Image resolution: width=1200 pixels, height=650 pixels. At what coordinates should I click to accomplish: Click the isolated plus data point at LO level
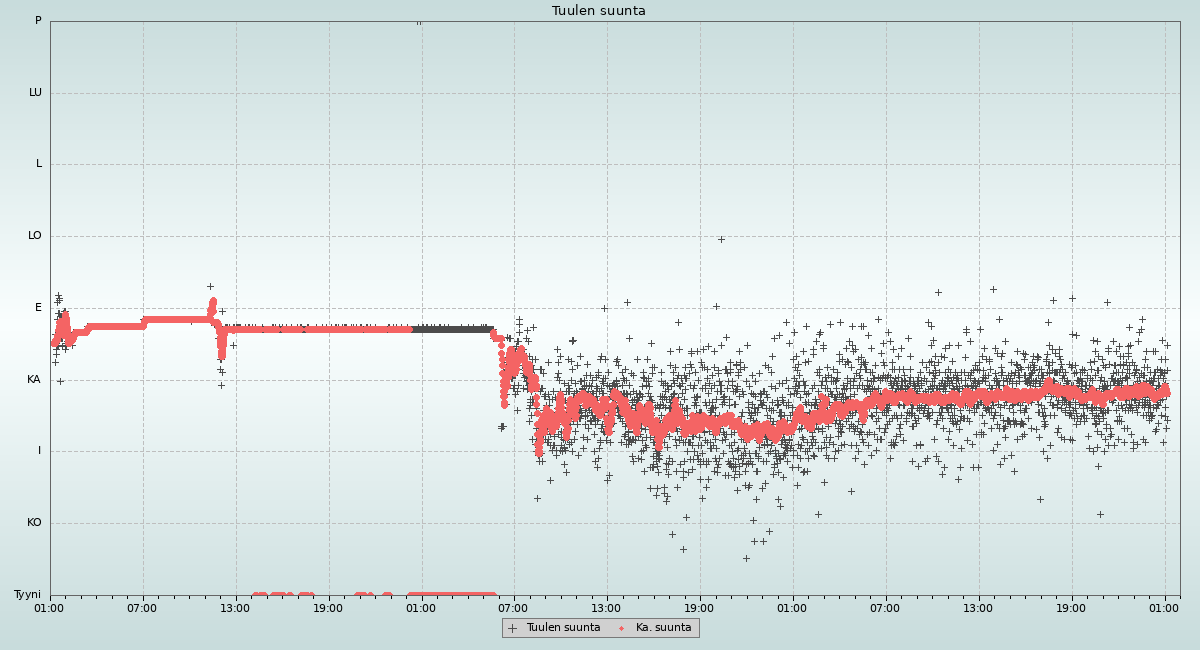pyautogui.click(x=720, y=239)
